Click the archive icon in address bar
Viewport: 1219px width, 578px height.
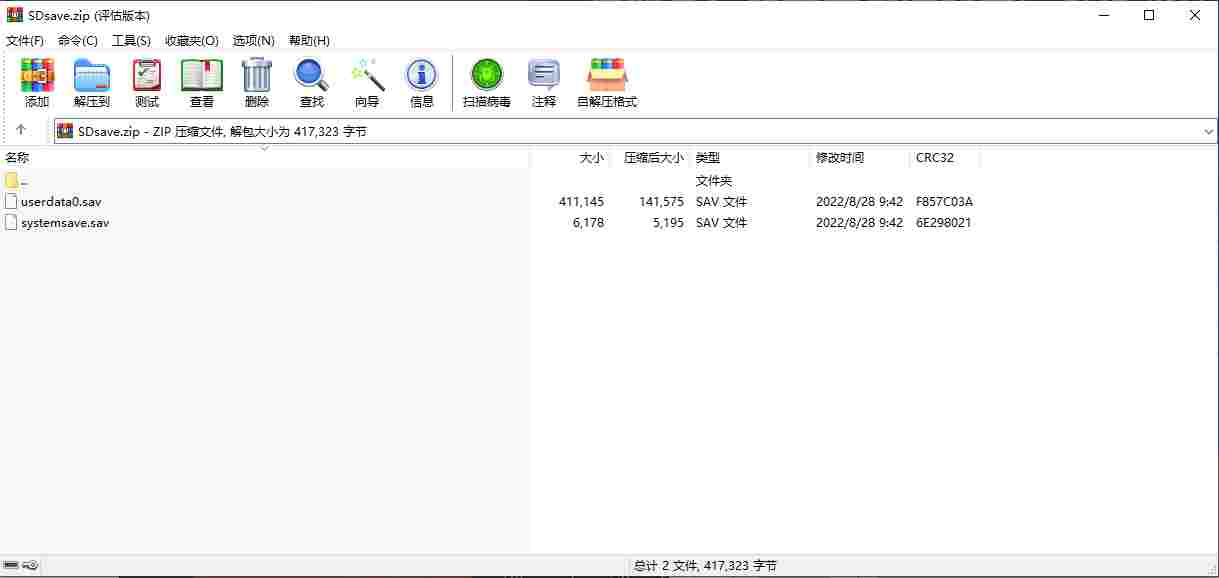click(65, 131)
